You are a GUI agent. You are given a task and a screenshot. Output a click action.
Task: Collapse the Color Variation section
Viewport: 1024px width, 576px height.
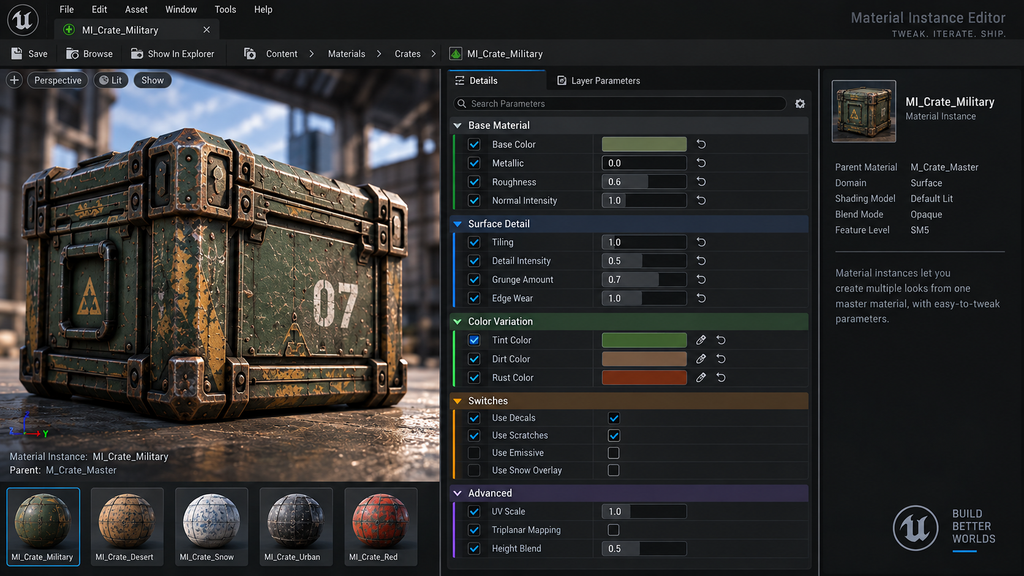pyautogui.click(x=458, y=321)
